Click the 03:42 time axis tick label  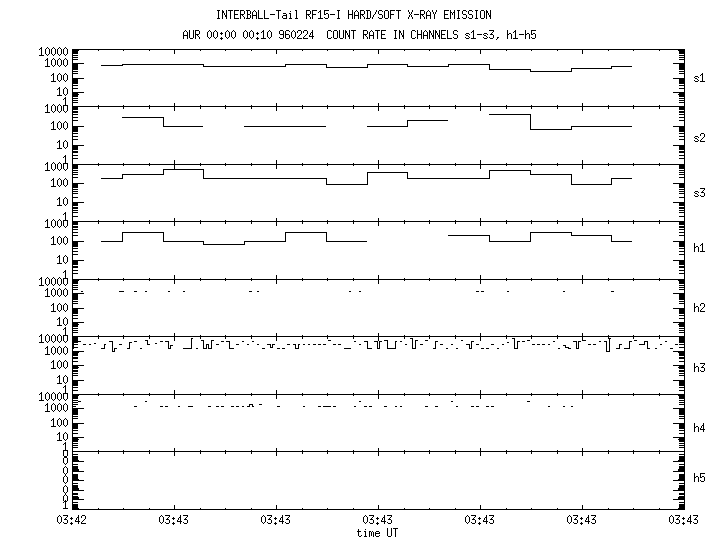(x=71, y=520)
